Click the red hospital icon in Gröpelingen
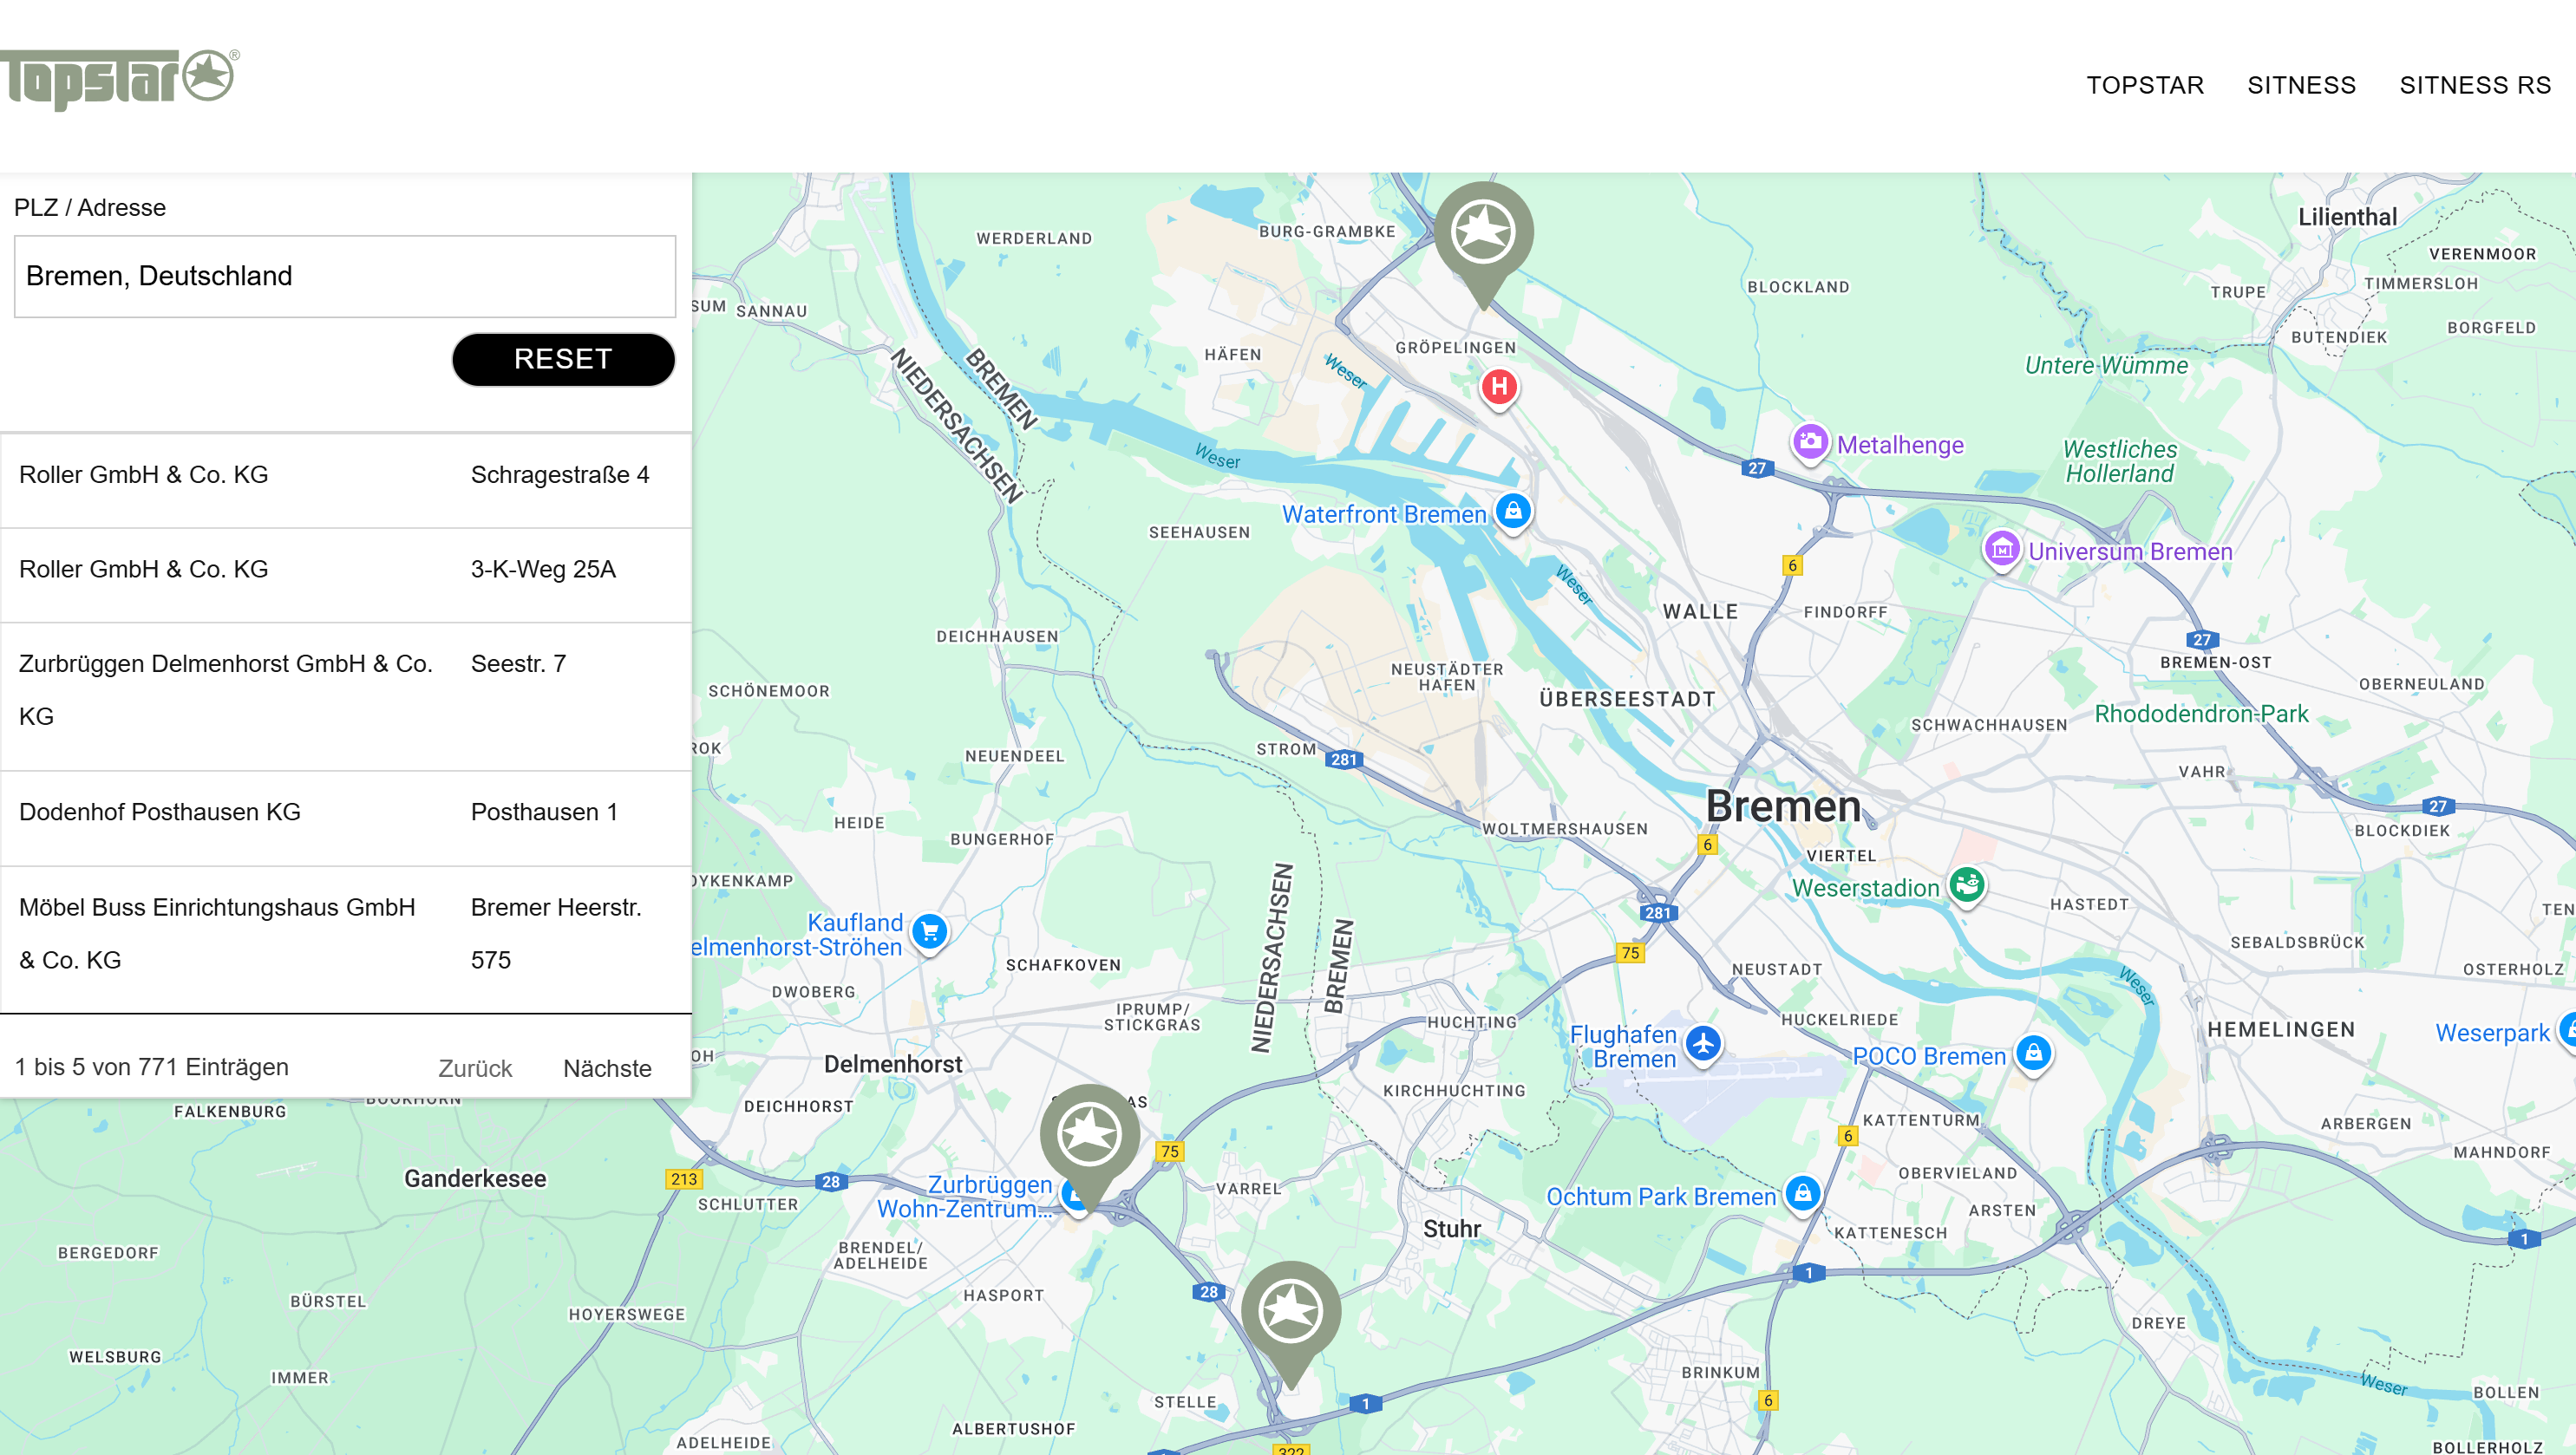 point(1499,387)
